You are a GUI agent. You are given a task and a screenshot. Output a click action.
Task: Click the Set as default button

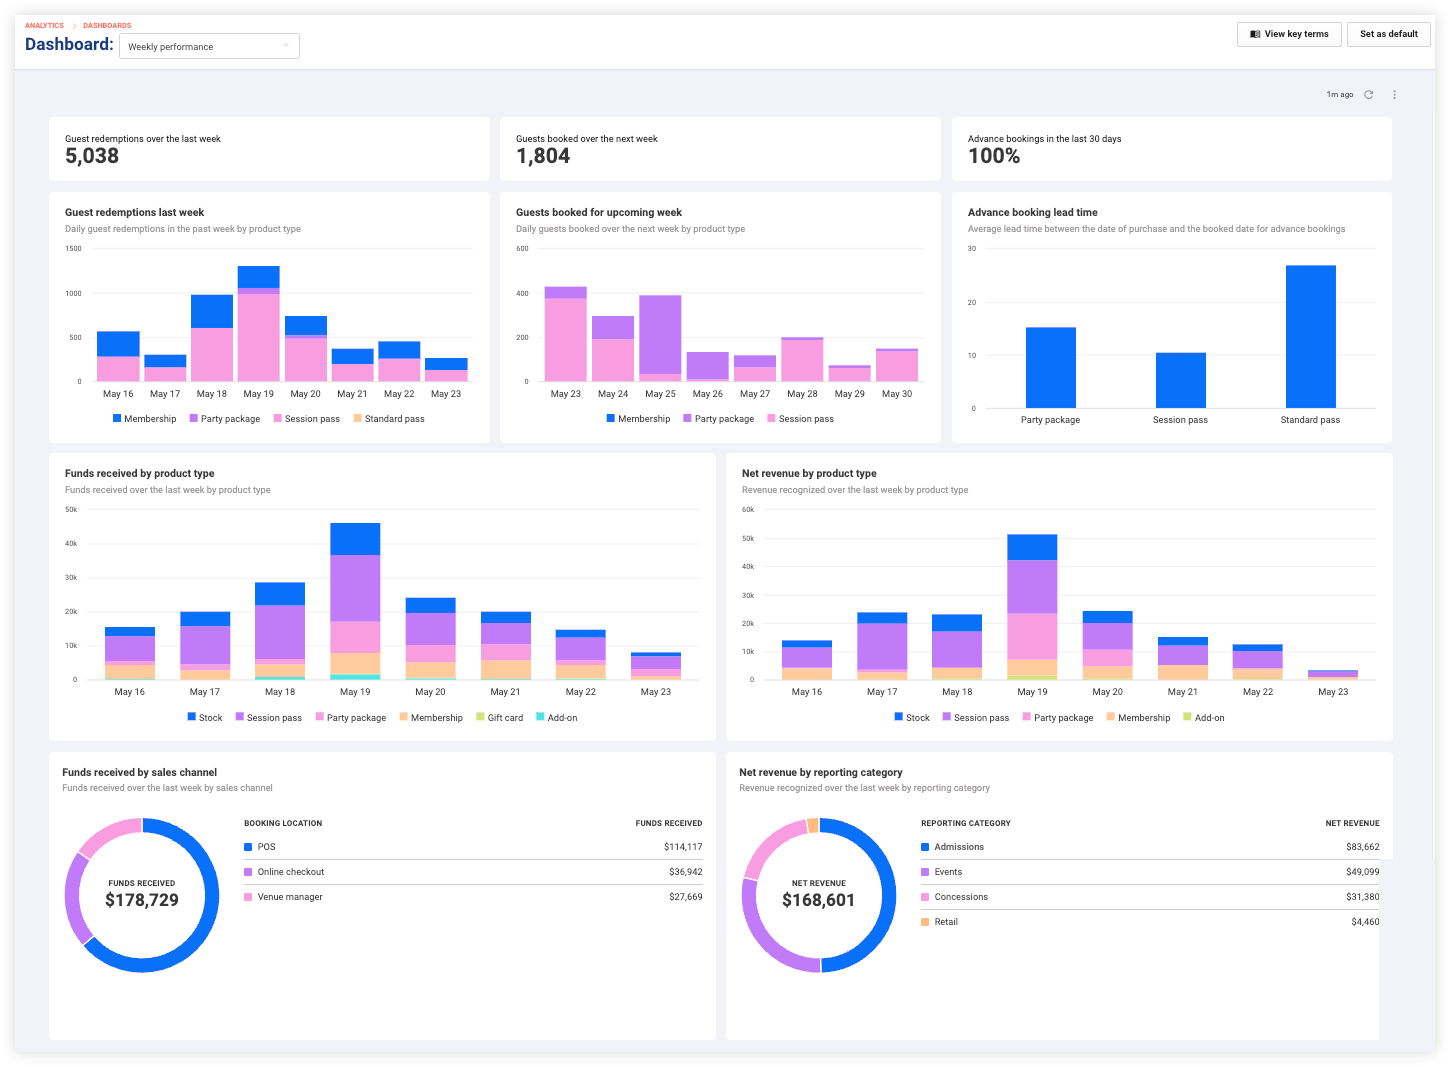[x=1388, y=34]
